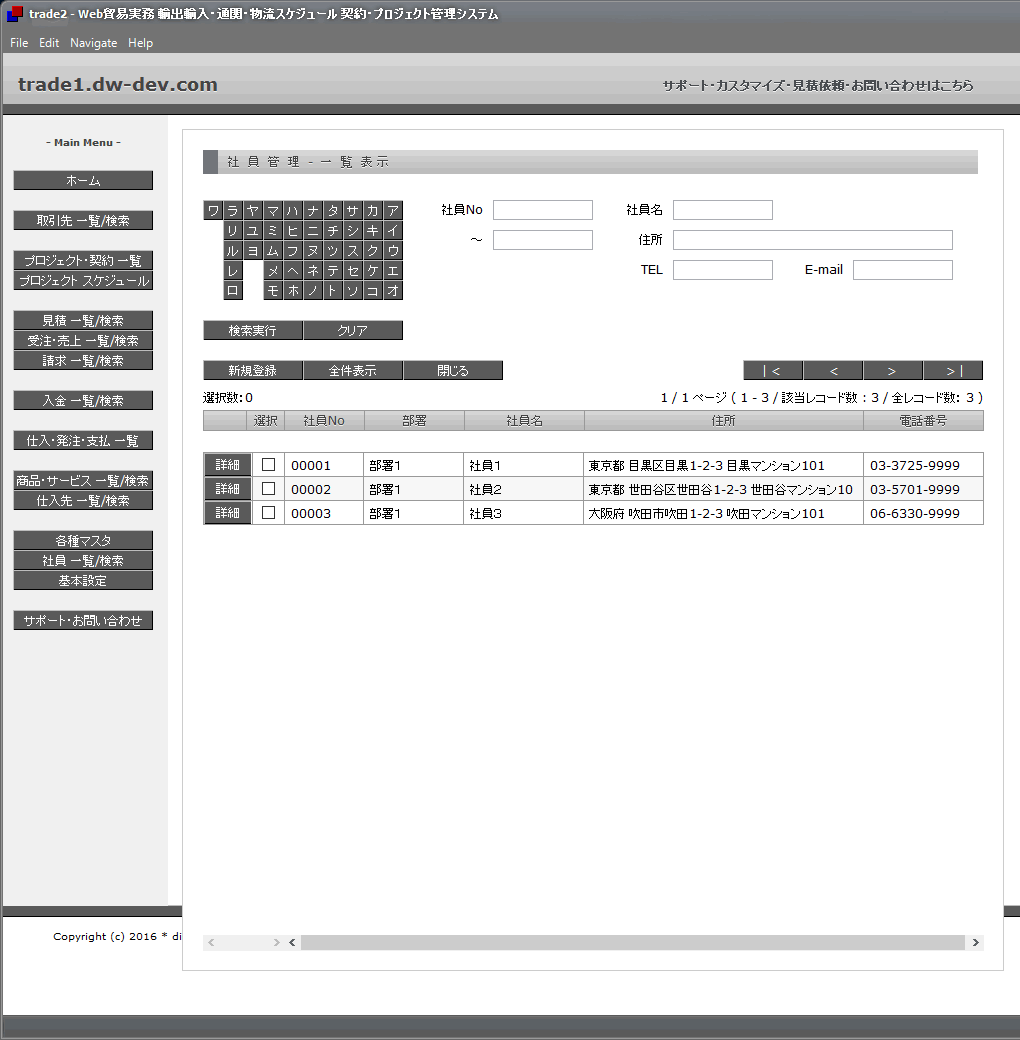Click 全件表示 show all button

coord(353,370)
